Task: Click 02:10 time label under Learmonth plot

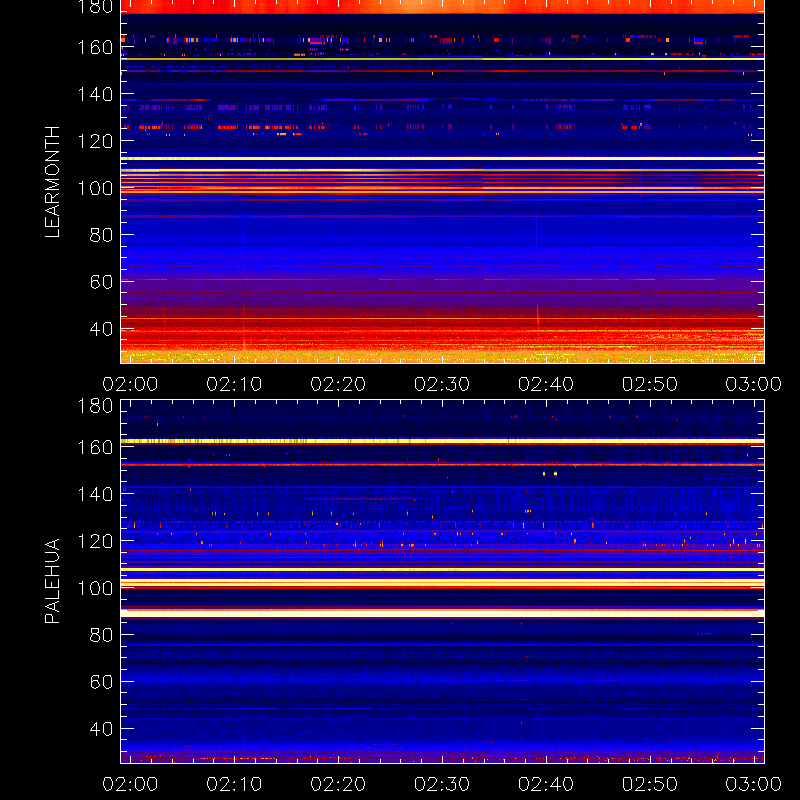Action: [x=234, y=384]
